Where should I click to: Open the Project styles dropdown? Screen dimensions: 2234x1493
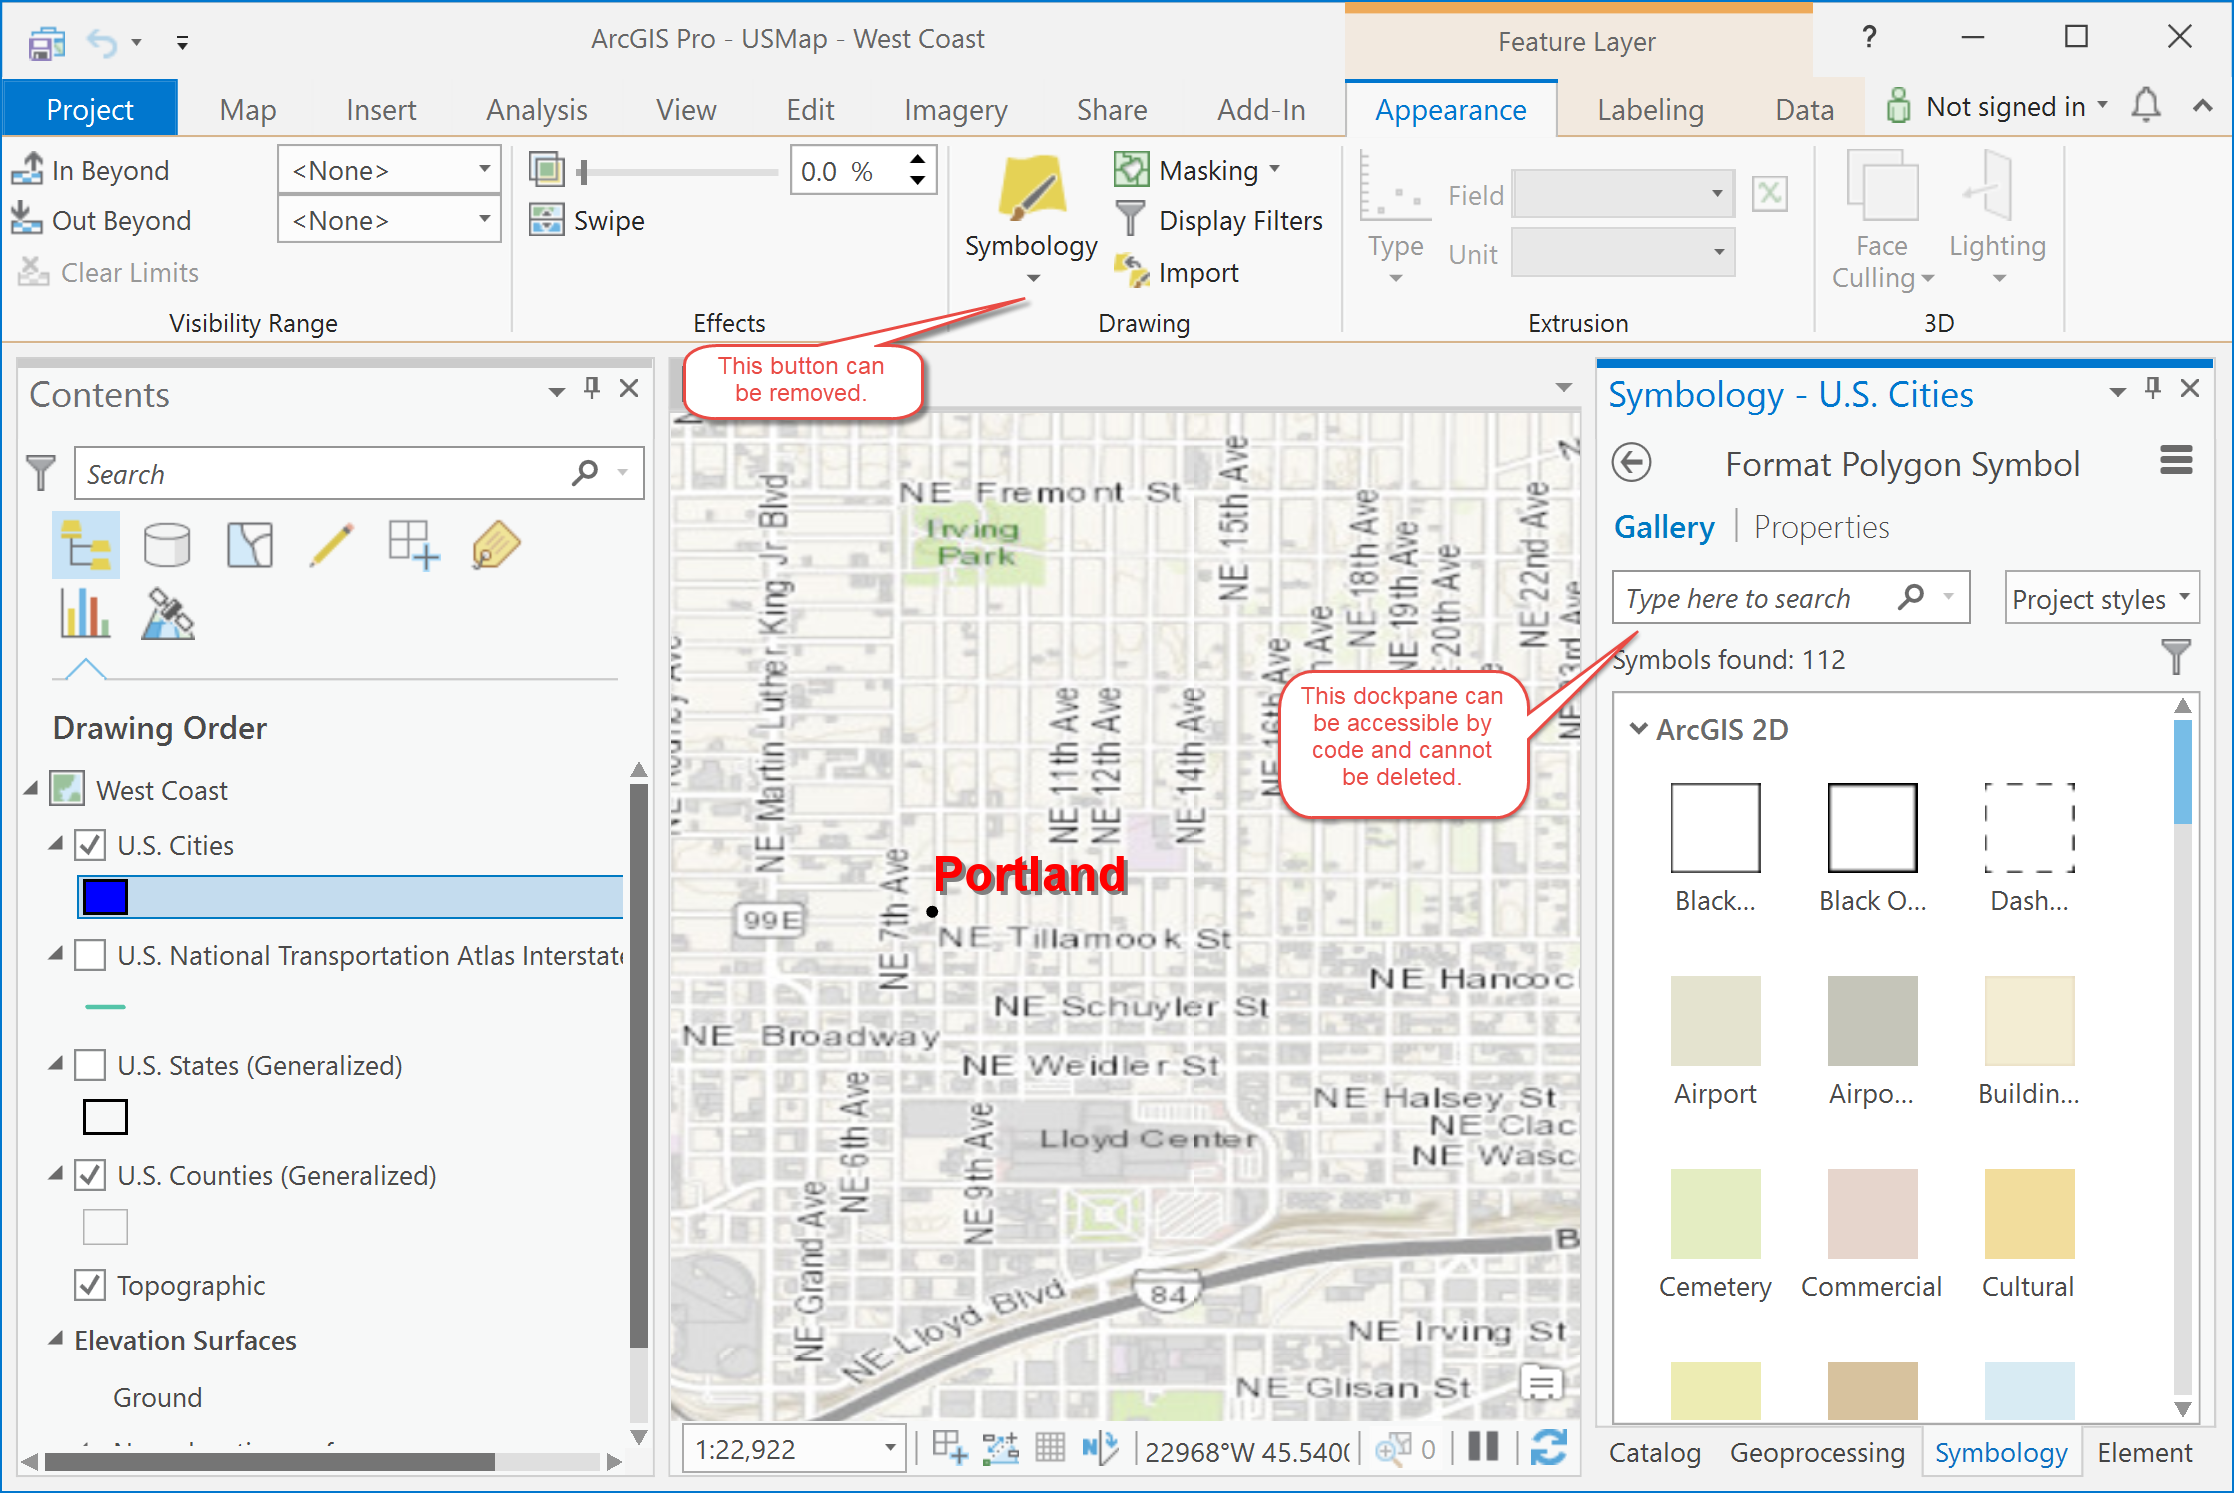[x=2102, y=598]
